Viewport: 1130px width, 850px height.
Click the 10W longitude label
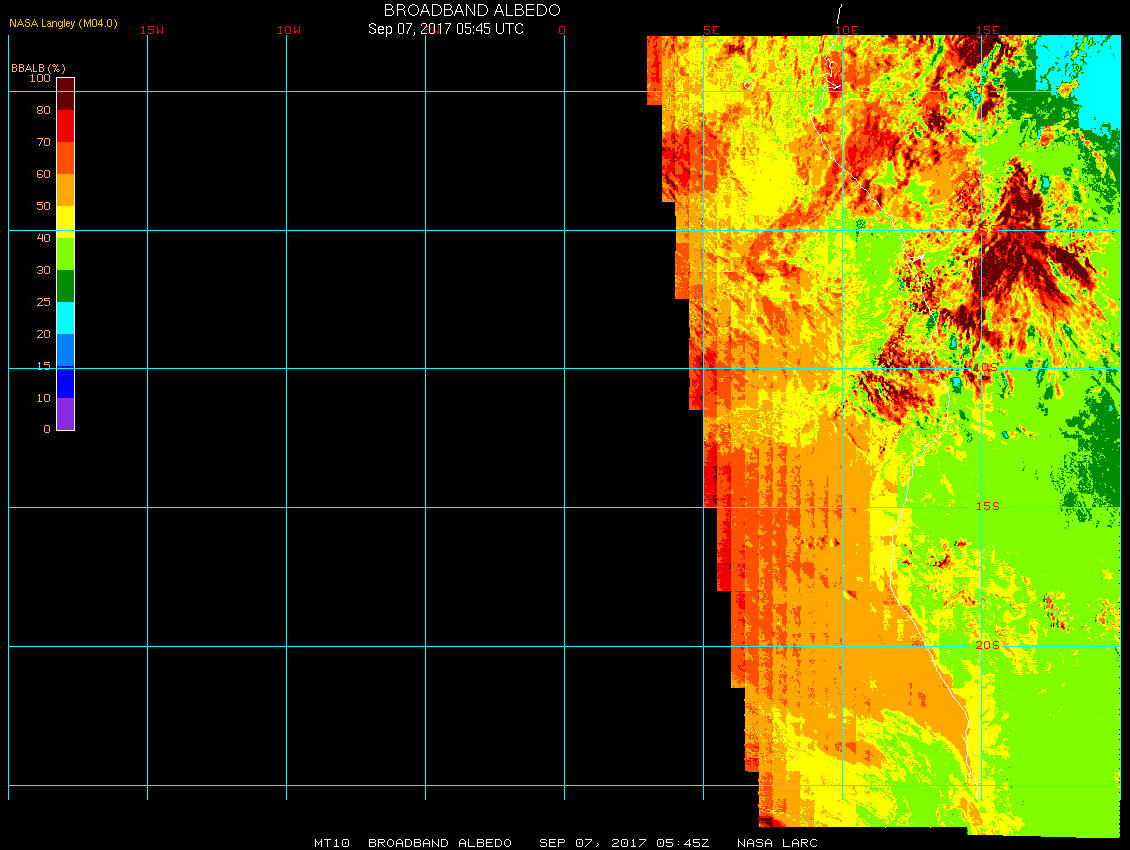click(x=289, y=30)
